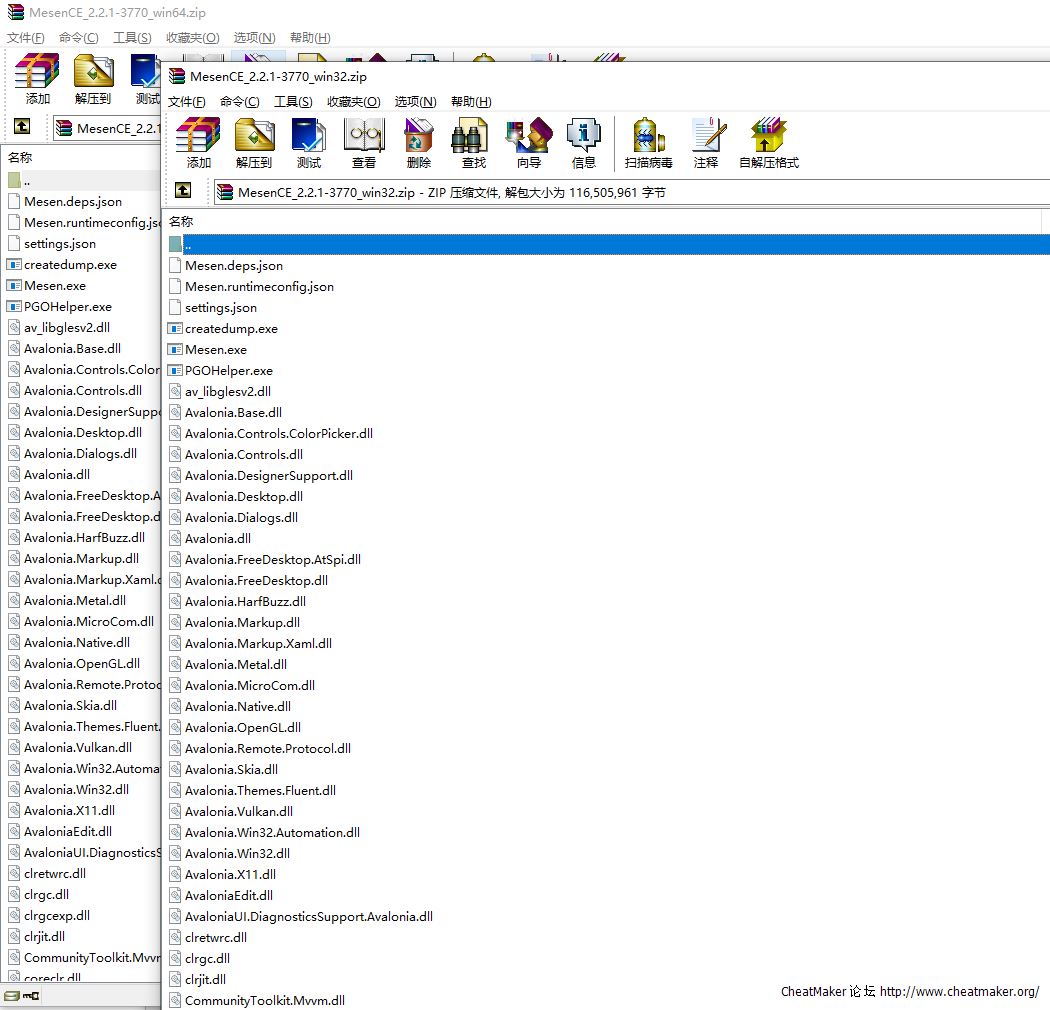
Task: Open Tools (工具) menu in win32 window
Action: [293, 102]
